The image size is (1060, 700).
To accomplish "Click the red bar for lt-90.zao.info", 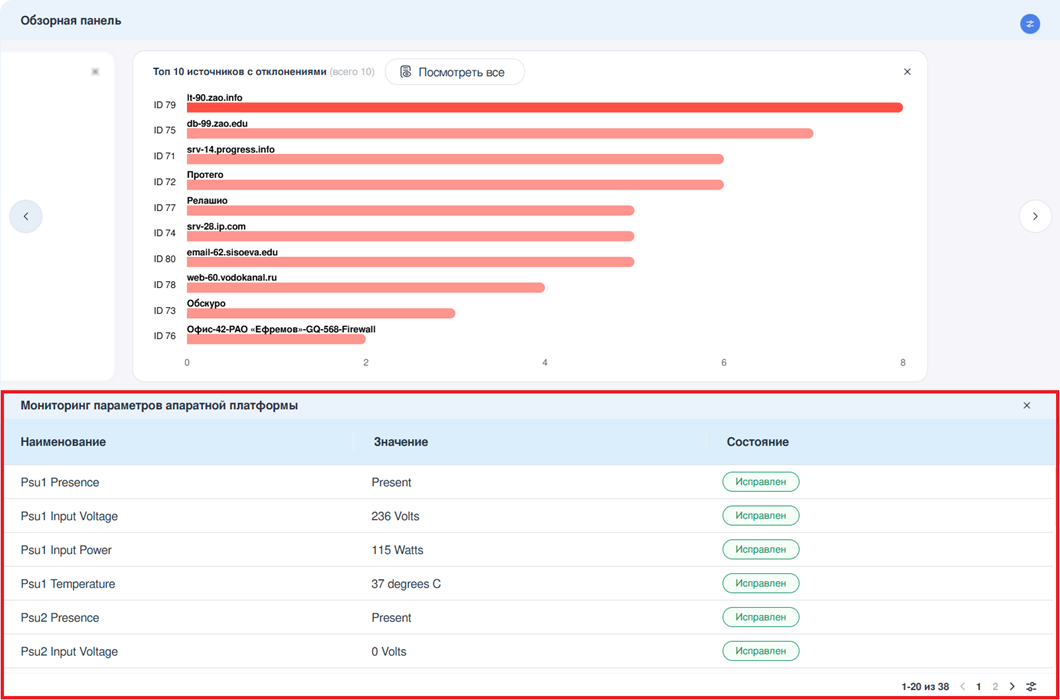I will tap(544, 108).
